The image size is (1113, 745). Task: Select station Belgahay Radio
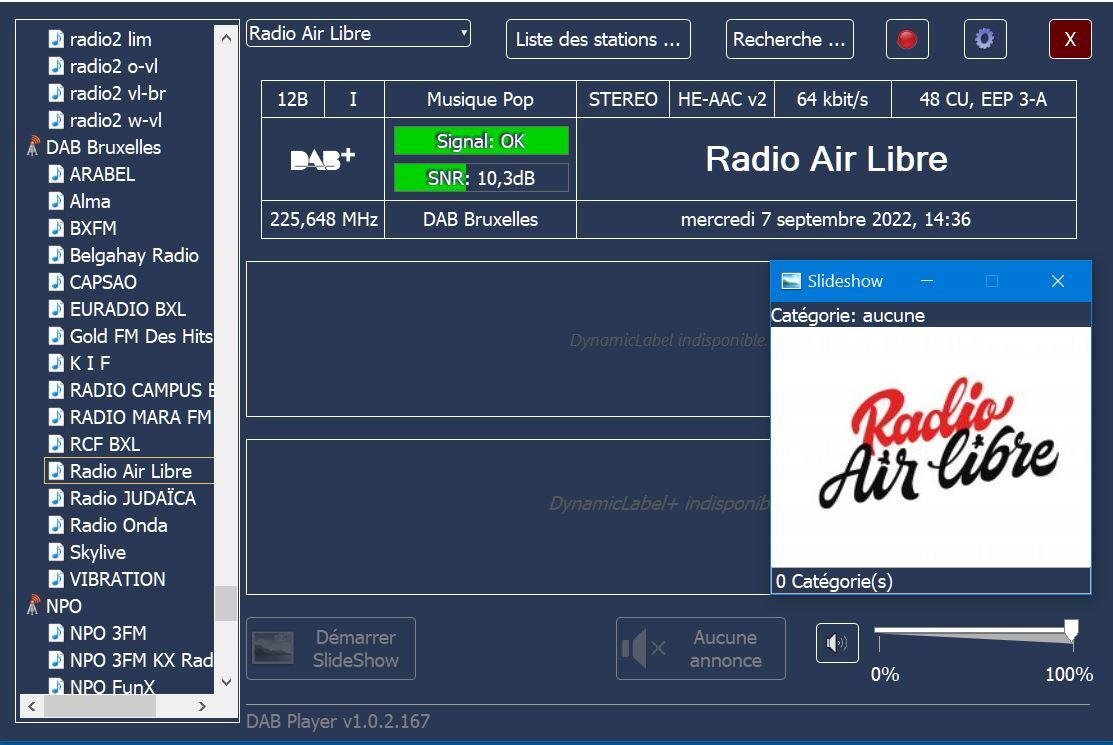point(133,255)
